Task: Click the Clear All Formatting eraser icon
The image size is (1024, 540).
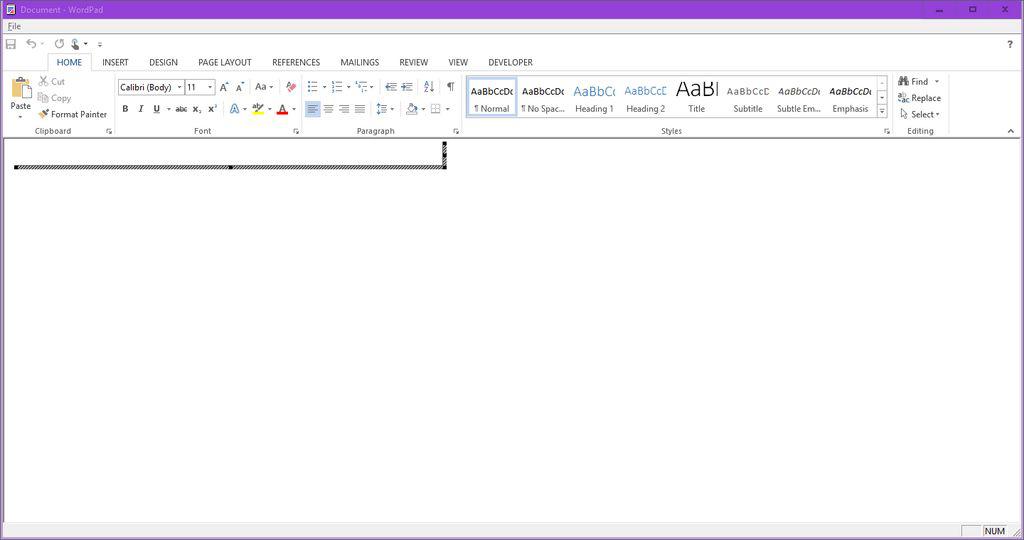Action: pyautogui.click(x=291, y=87)
